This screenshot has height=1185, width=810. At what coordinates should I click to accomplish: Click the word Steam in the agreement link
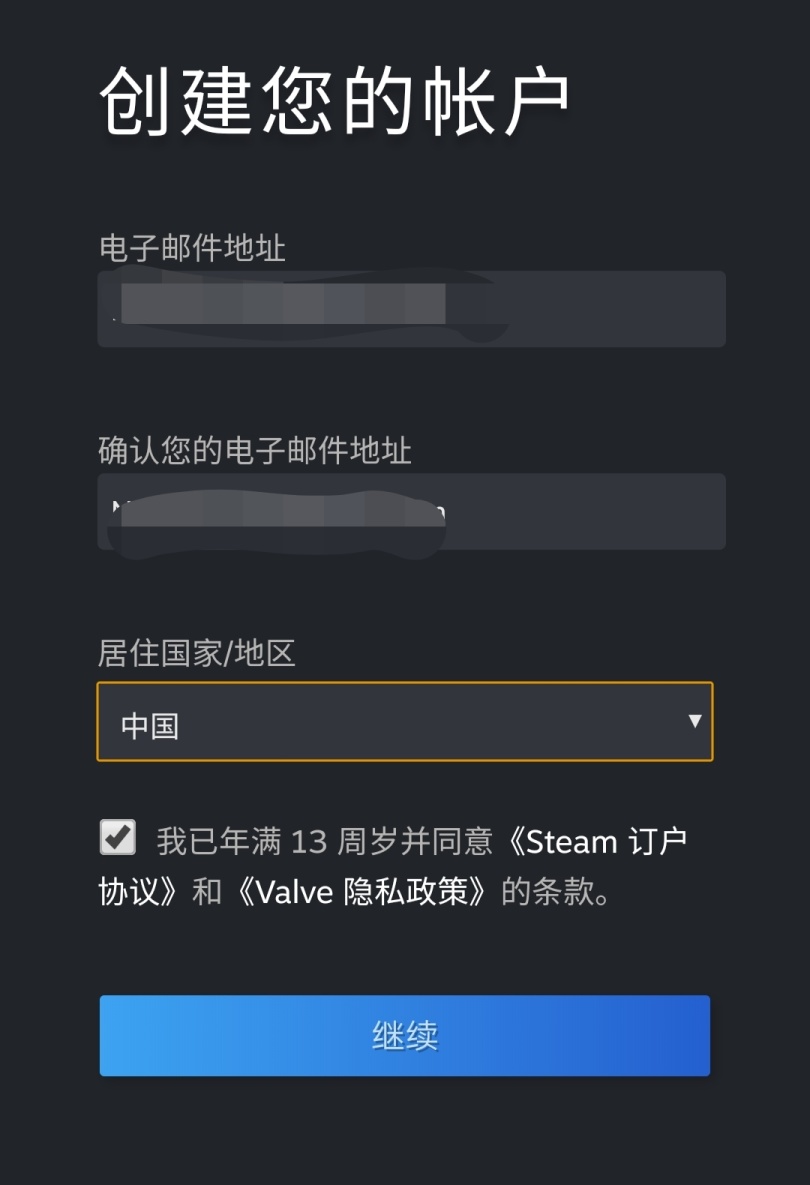pyautogui.click(x=571, y=843)
